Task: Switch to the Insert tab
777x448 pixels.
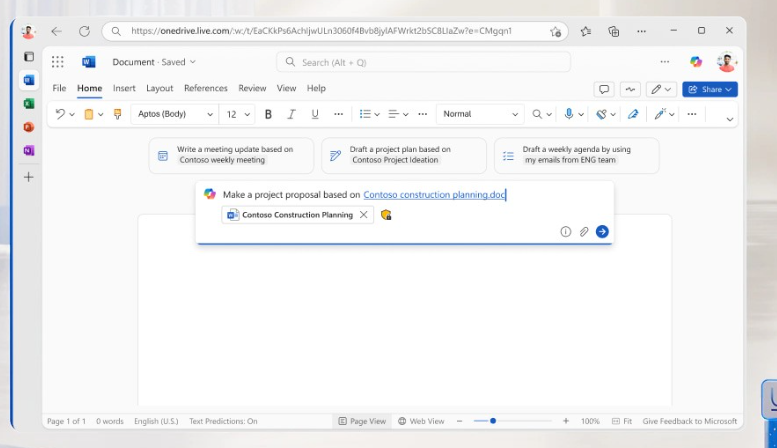Action: pyautogui.click(x=124, y=88)
